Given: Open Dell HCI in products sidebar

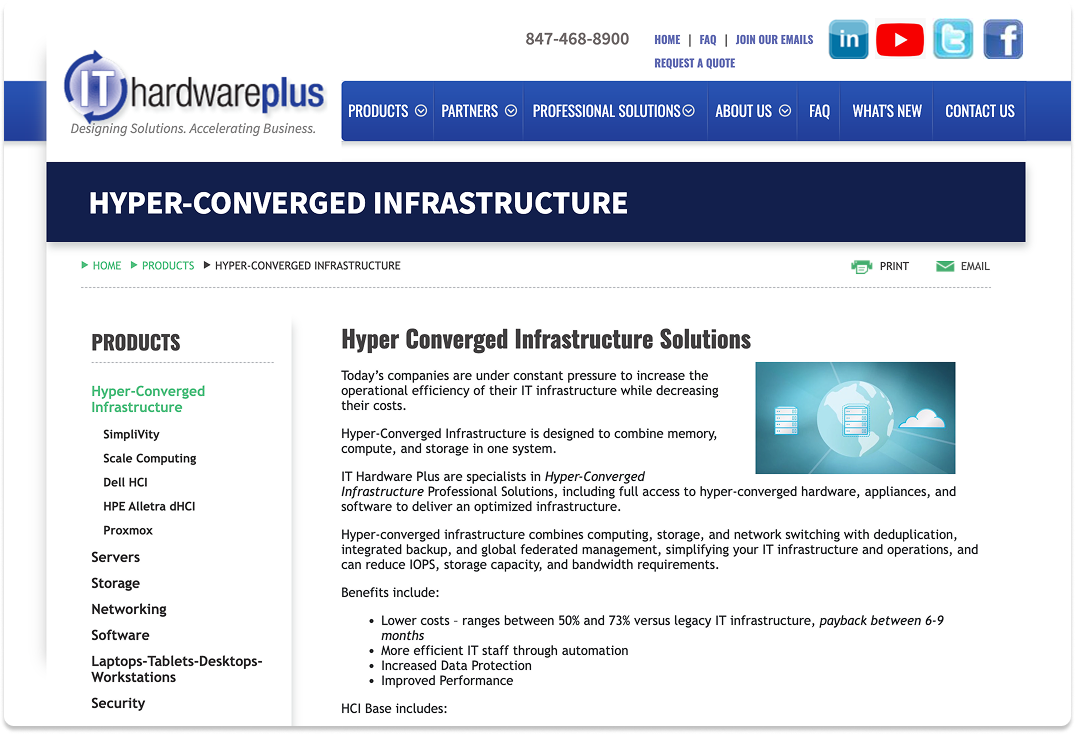Looking at the screenshot, I should click(125, 482).
